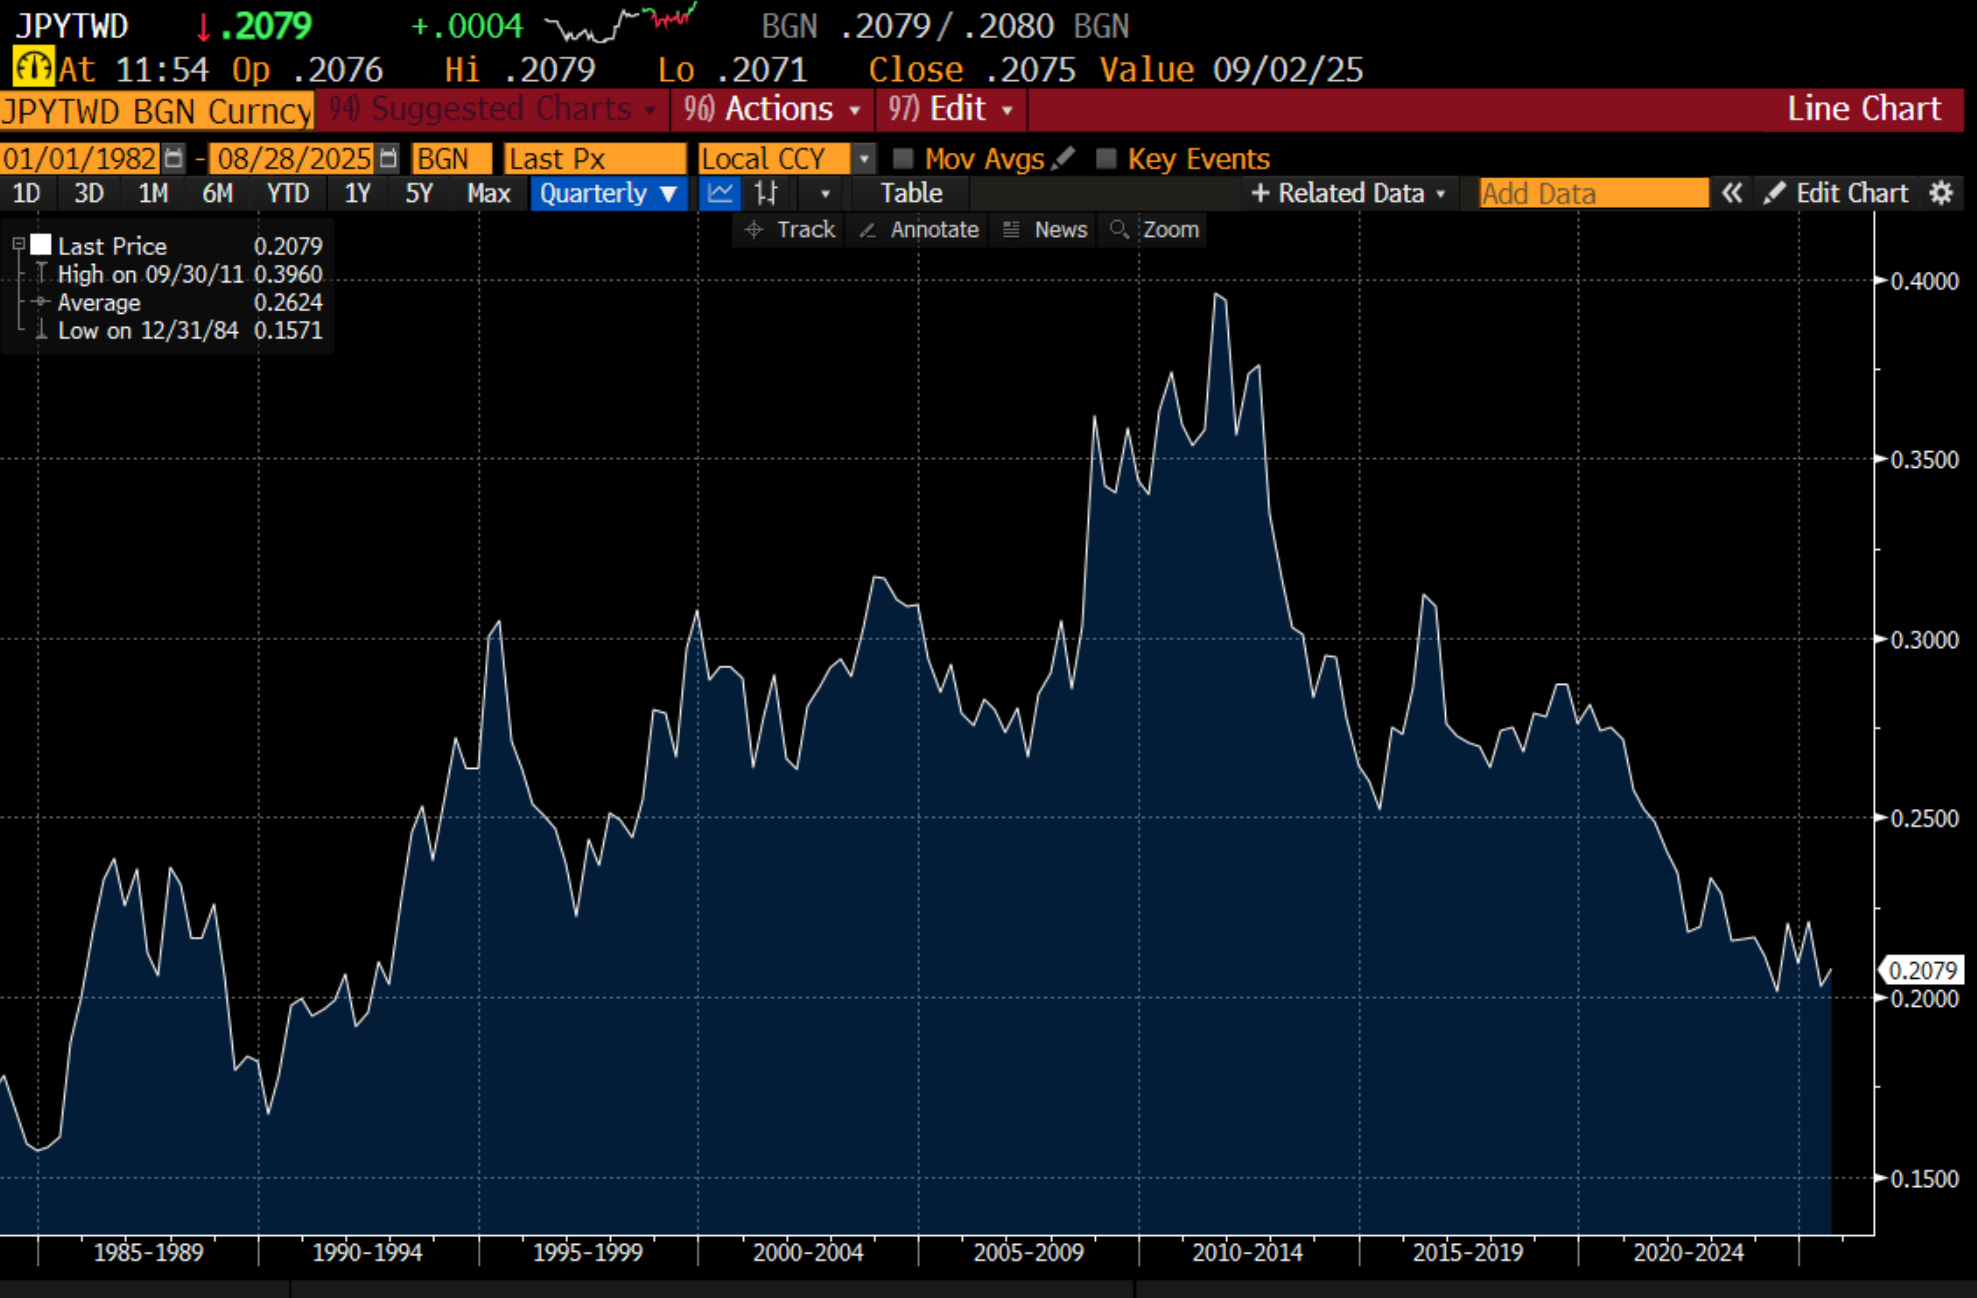Click the Last Price white color swatch

[41, 244]
